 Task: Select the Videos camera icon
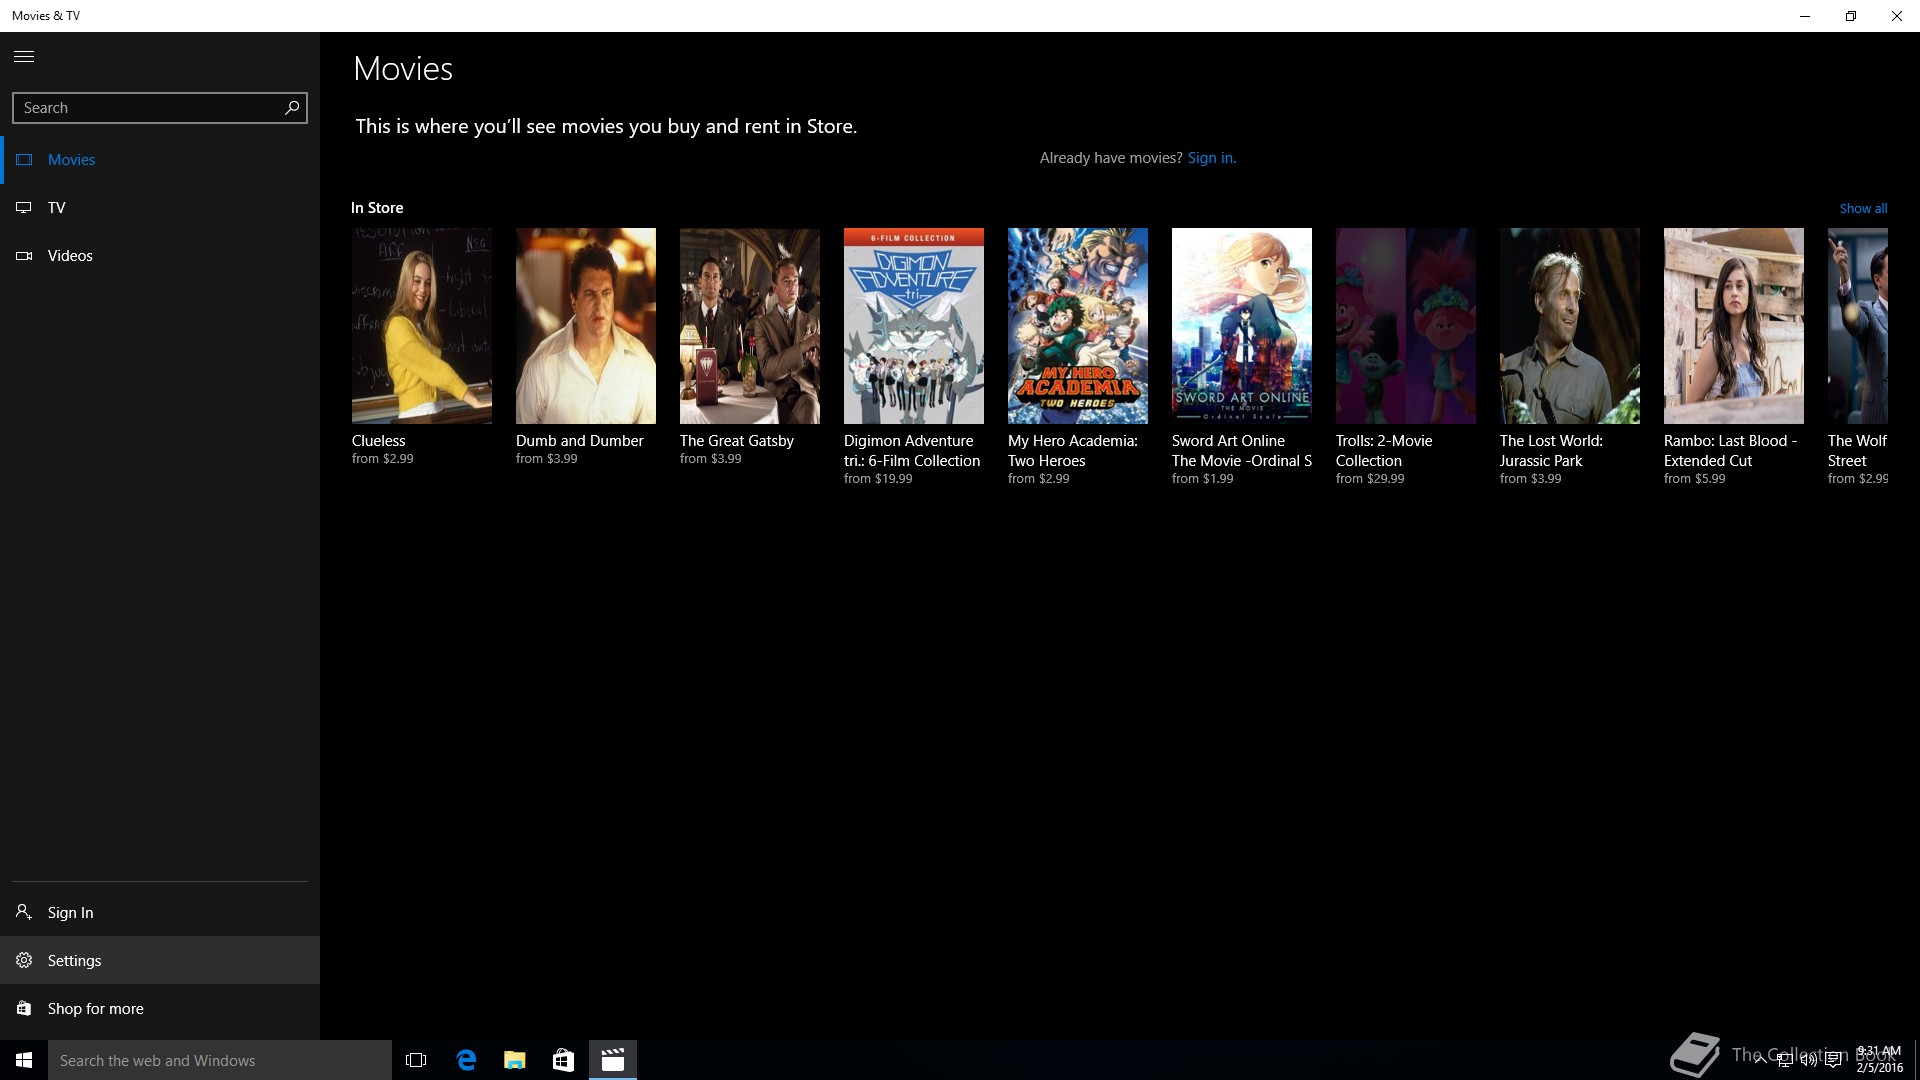pyautogui.click(x=24, y=256)
